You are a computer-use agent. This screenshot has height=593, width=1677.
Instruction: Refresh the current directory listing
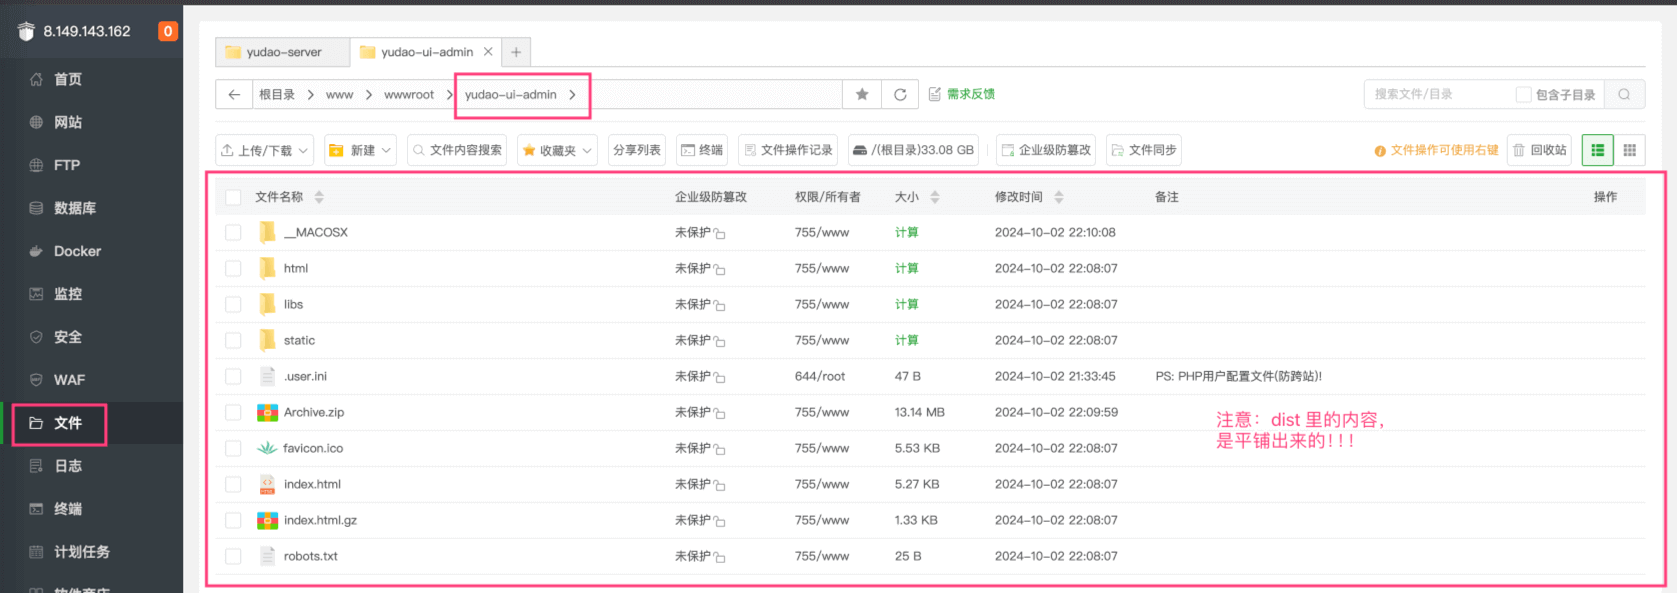pyautogui.click(x=900, y=95)
